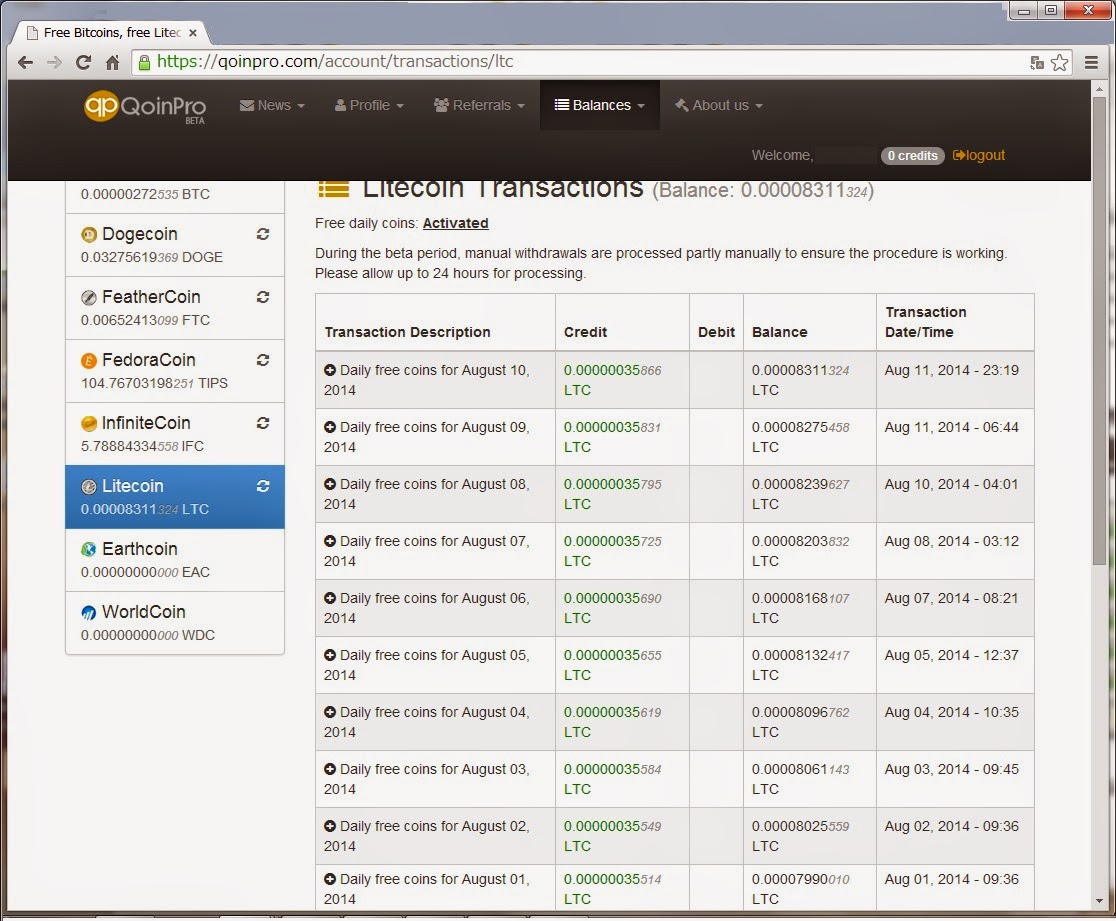Expand the August 06 transaction plus icon
Viewport: 1116px width, 921px height.
coord(330,598)
